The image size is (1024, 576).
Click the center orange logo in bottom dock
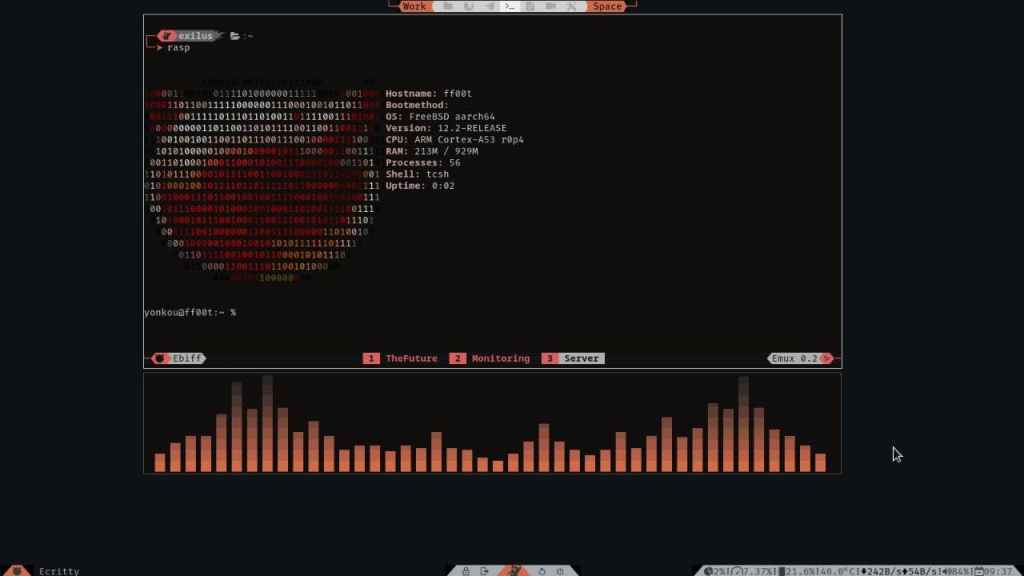[513, 570]
